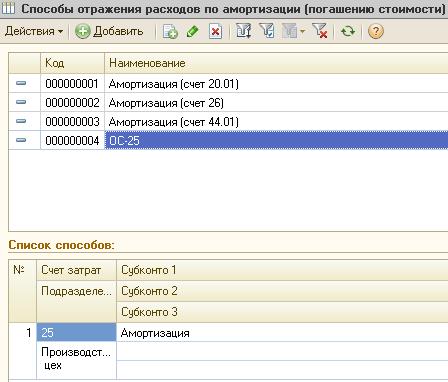Click the green pencil edit icon
This screenshot has width=448, height=382.
point(193,32)
